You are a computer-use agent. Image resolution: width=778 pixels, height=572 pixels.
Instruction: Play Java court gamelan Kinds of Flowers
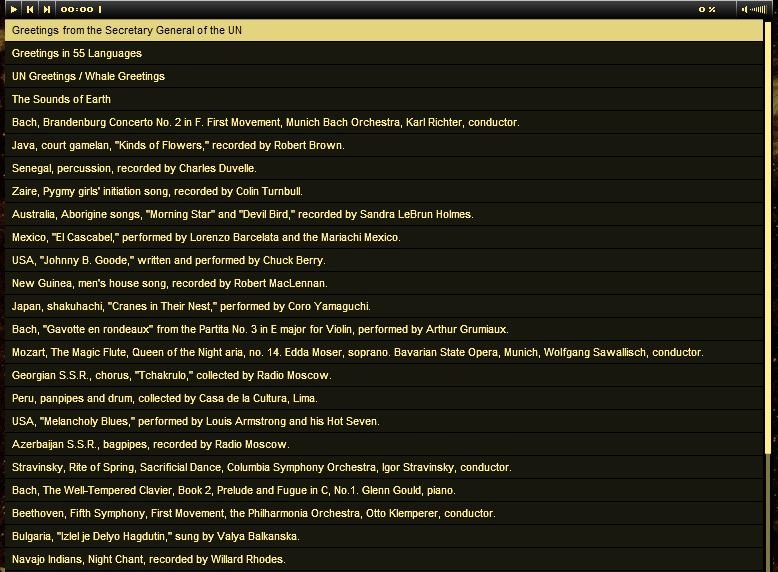pos(384,145)
